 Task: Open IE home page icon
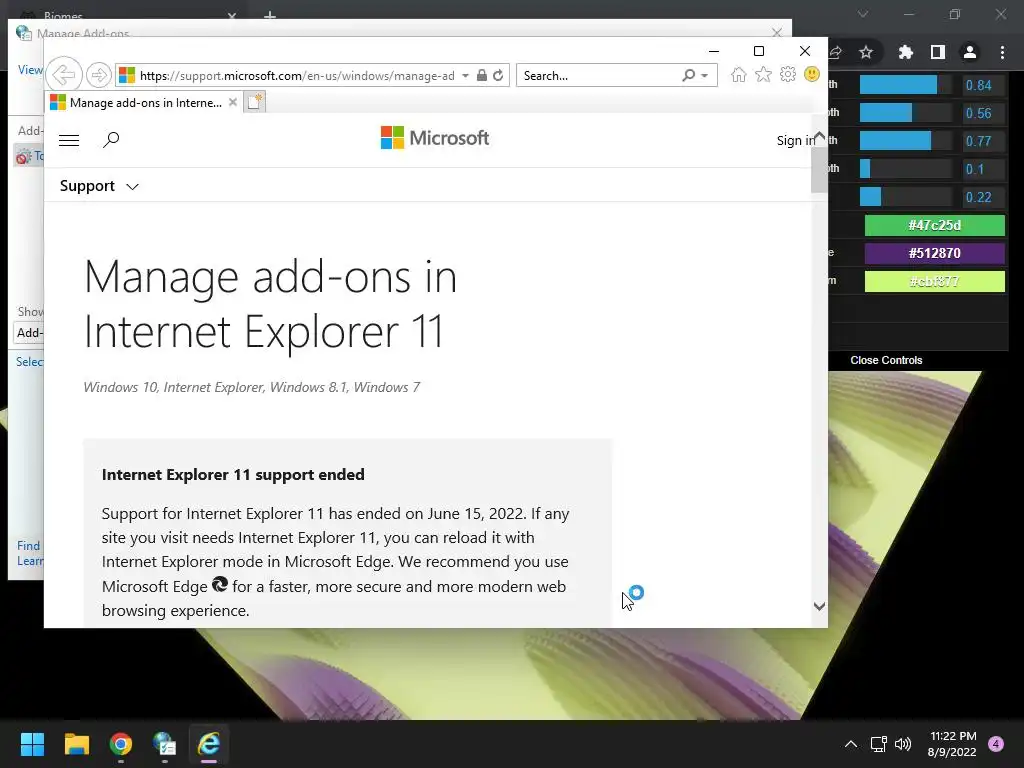(739, 74)
